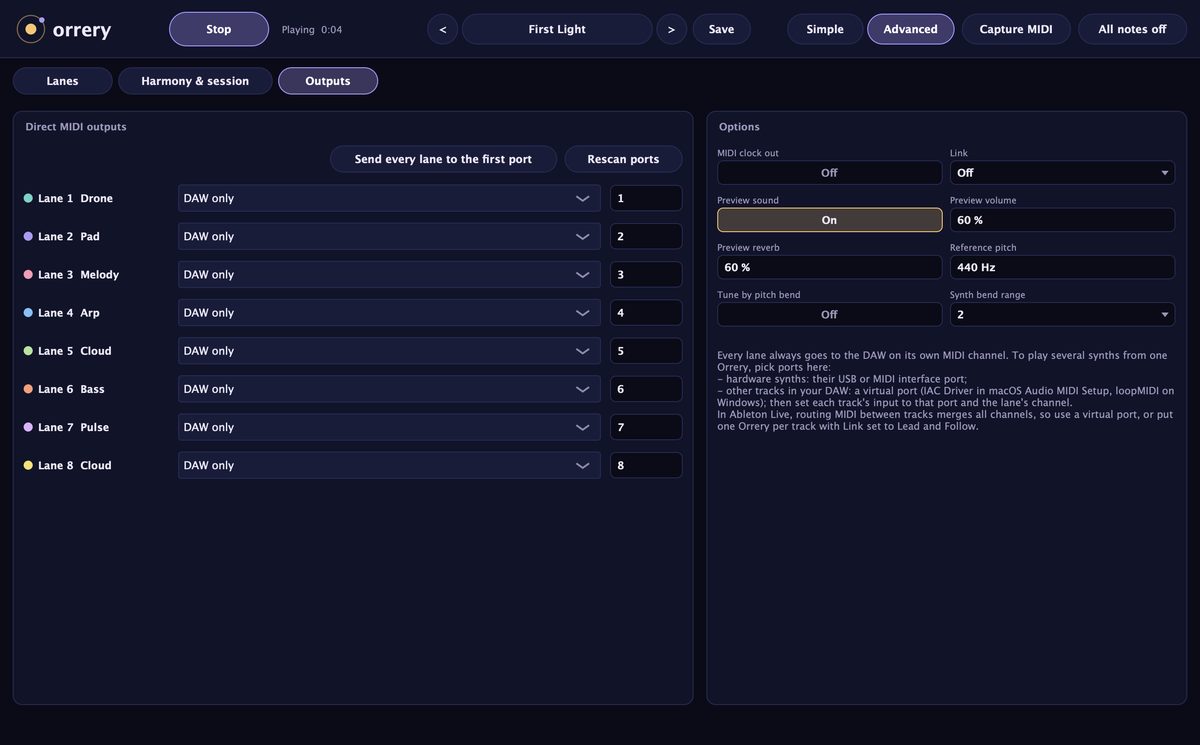Send all notes off
The width and height of the screenshot is (1200, 745).
tap(1132, 29)
